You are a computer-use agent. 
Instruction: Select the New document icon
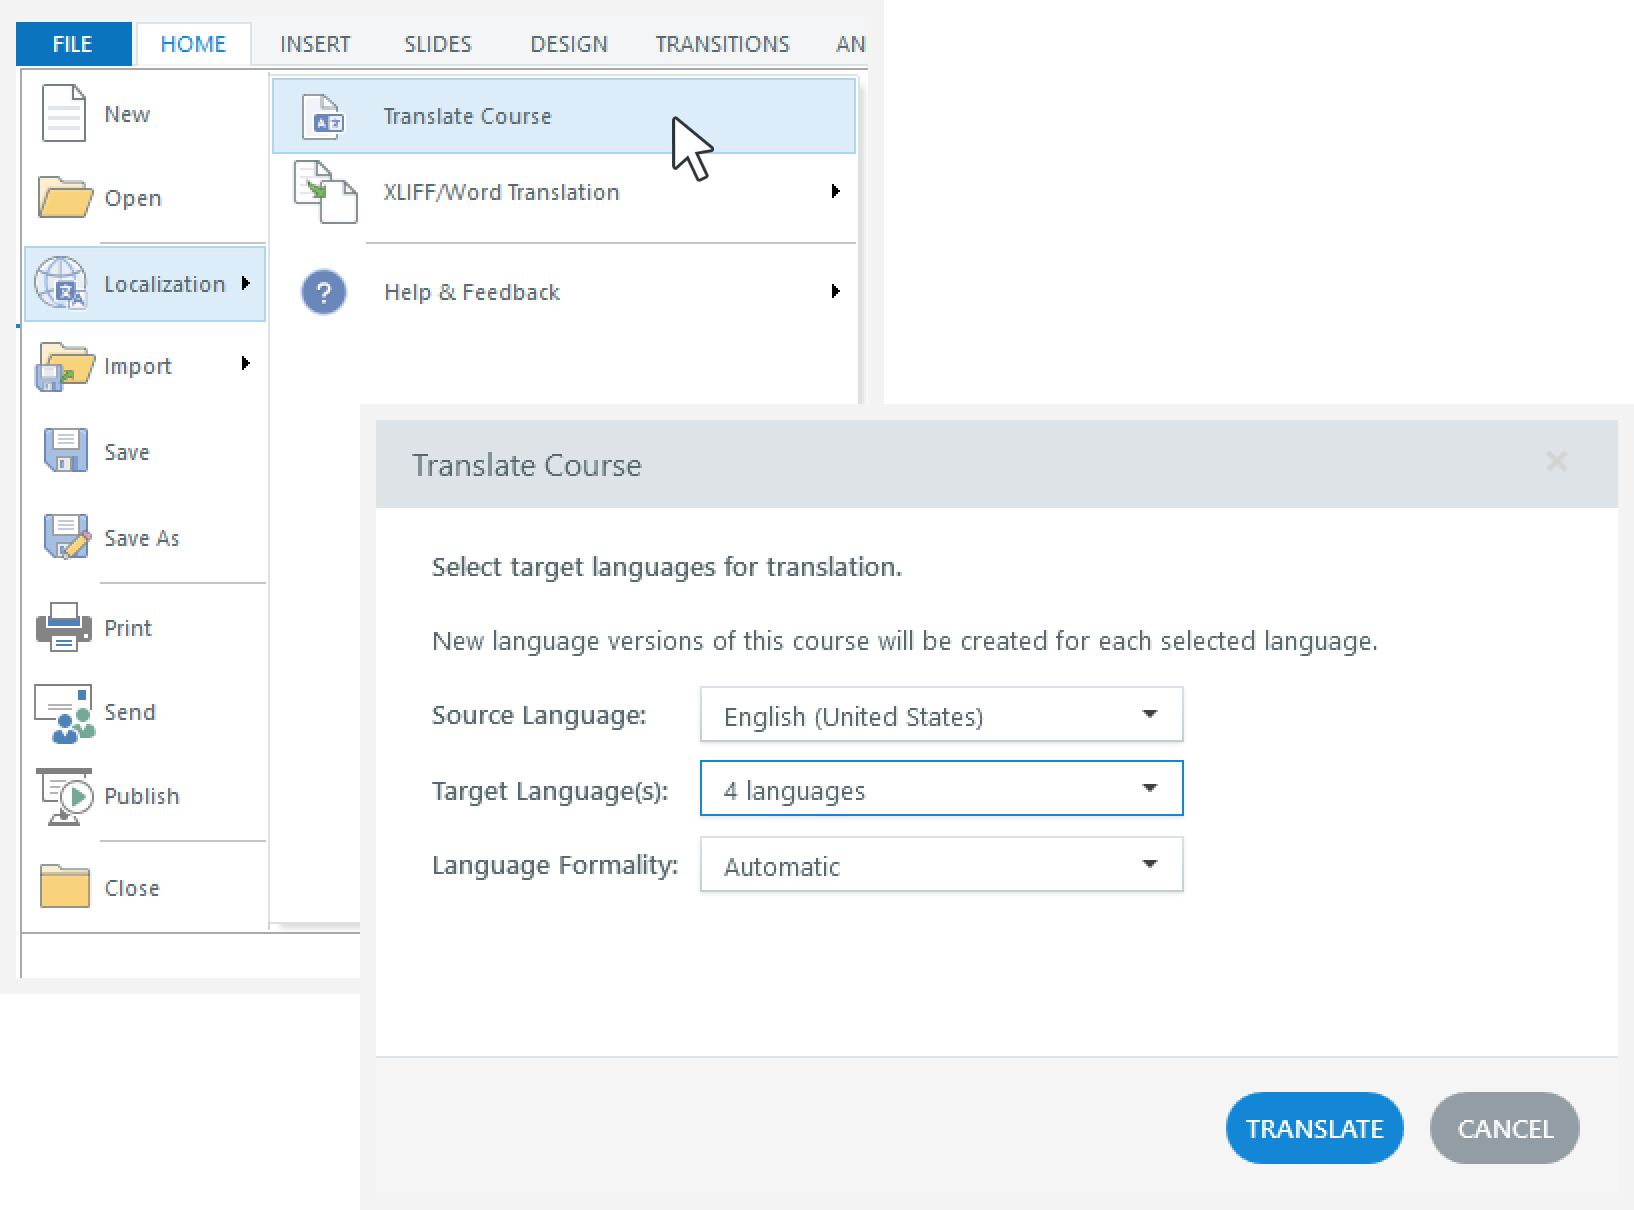click(x=62, y=113)
